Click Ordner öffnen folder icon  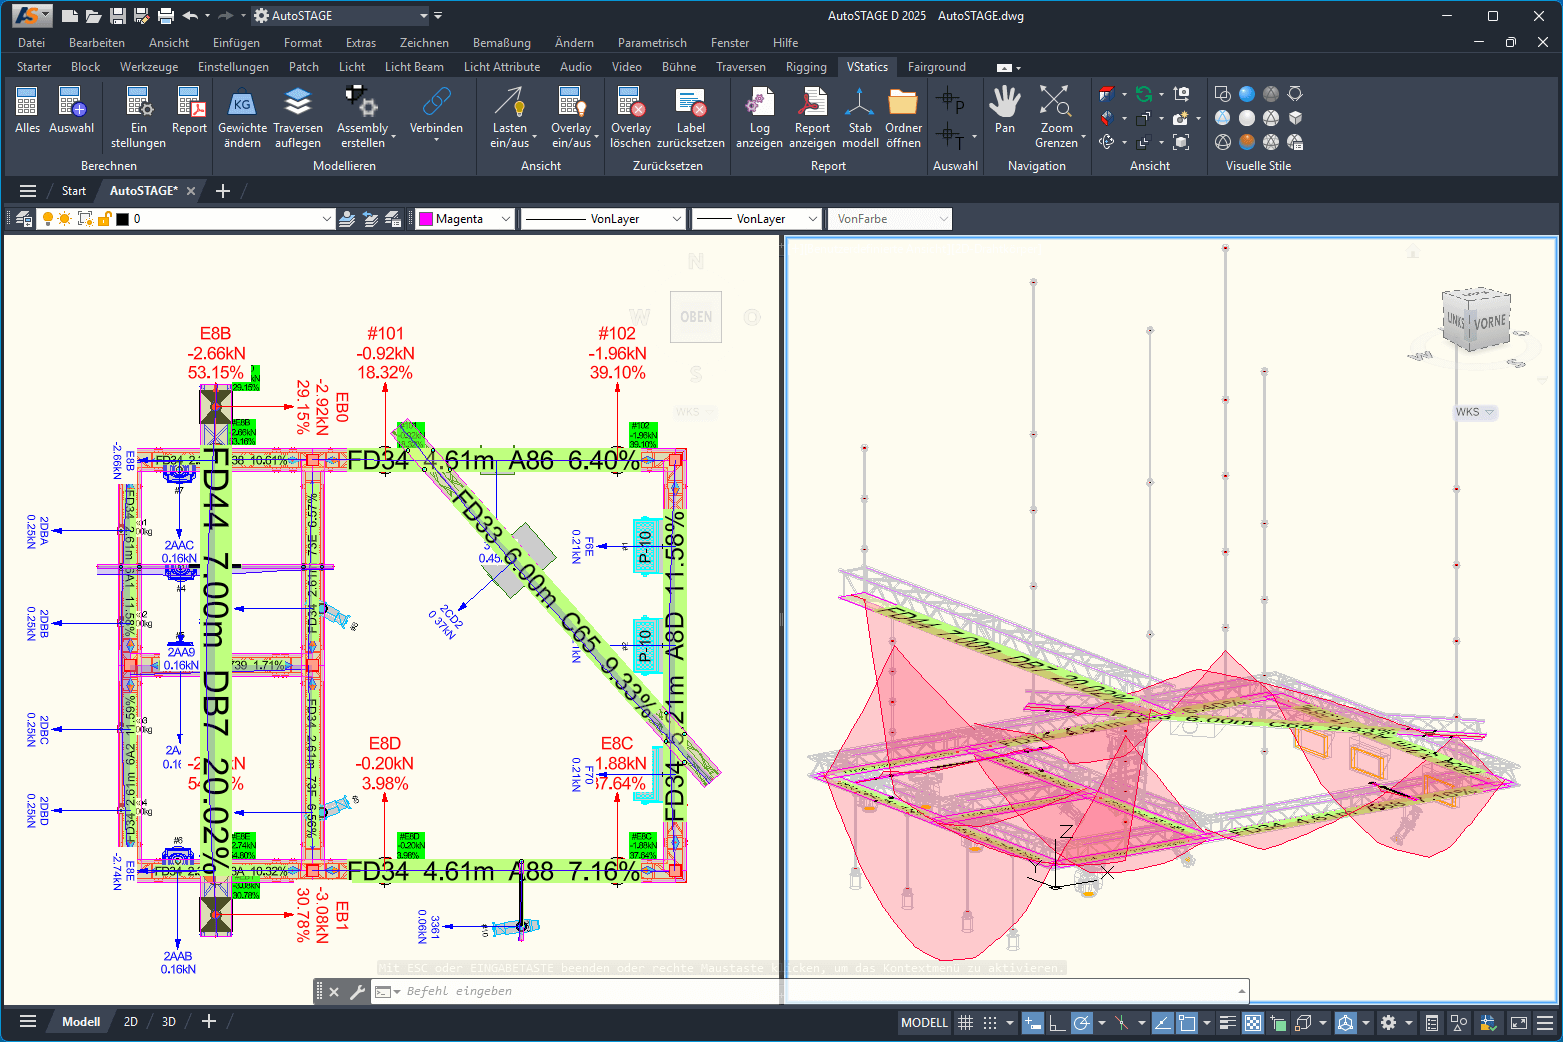coord(903,102)
